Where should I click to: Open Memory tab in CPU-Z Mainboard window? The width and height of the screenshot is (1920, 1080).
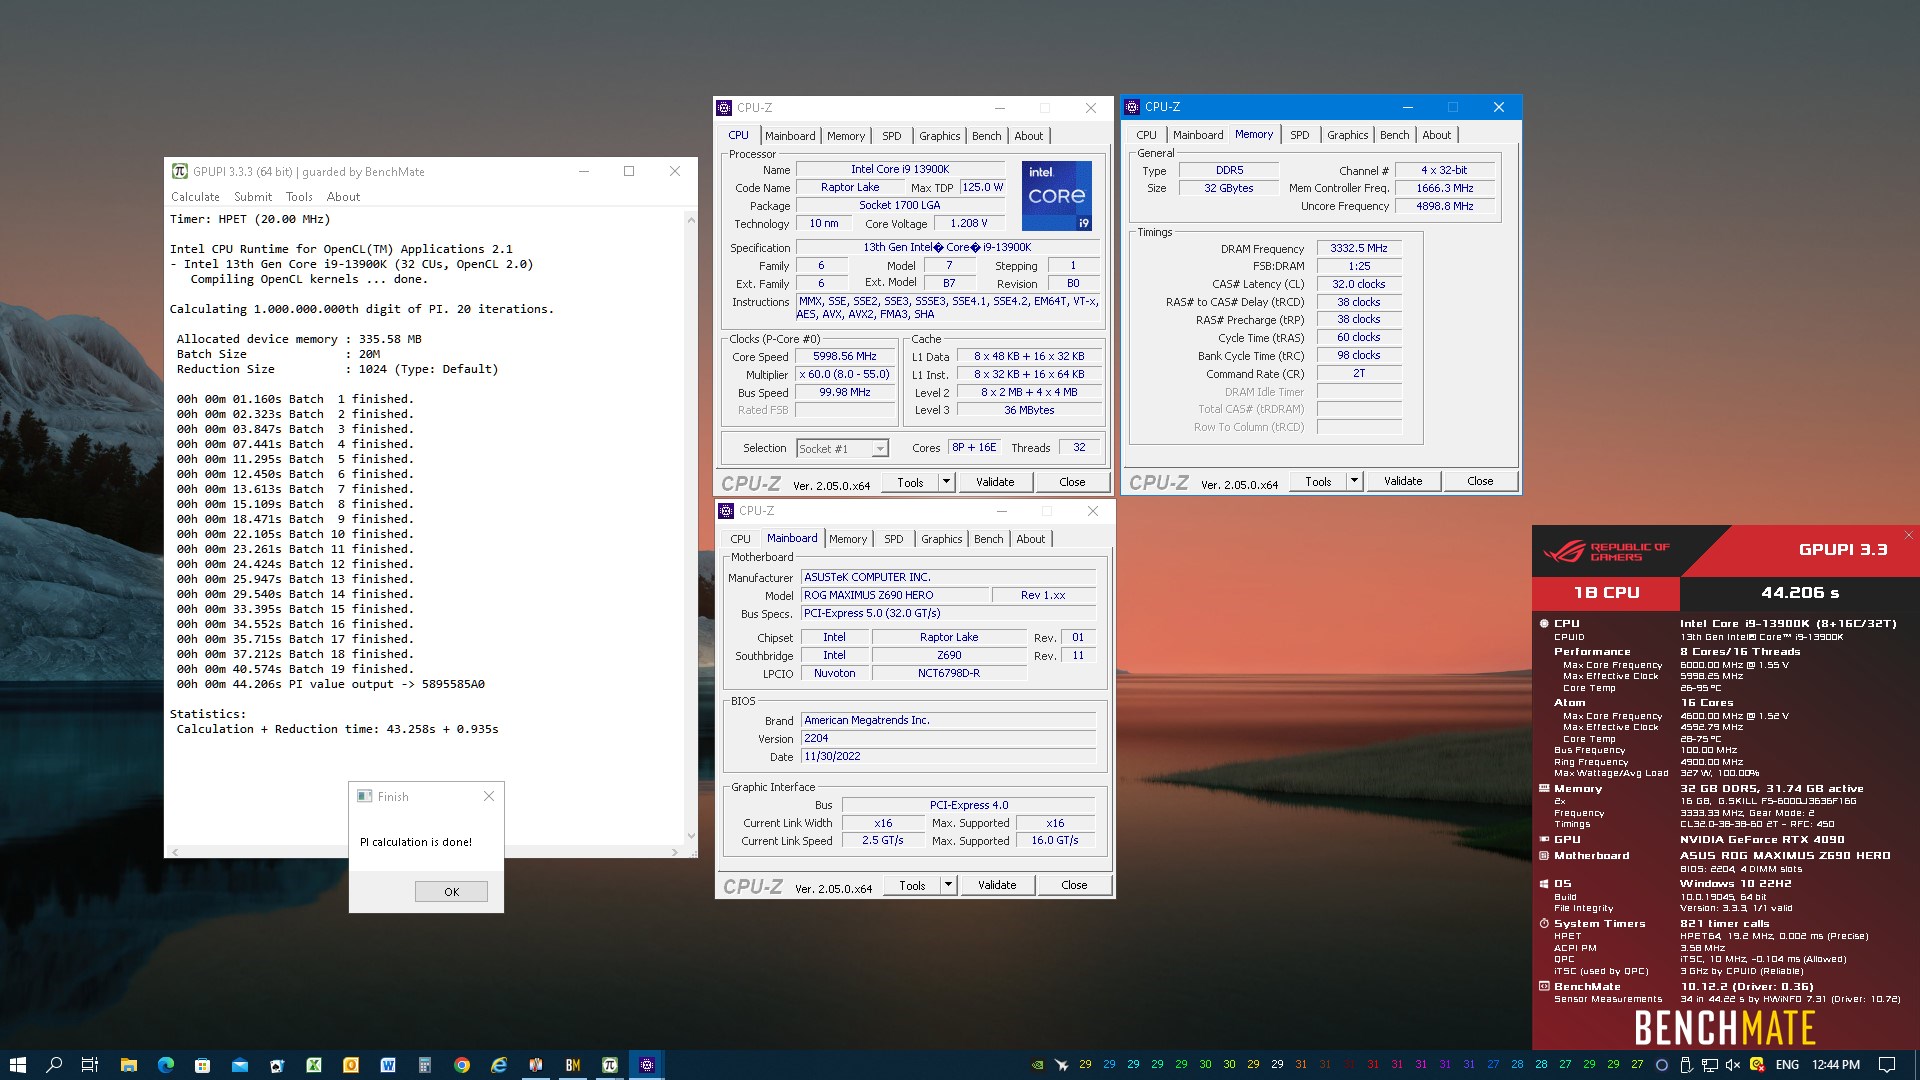pos(848,539)
